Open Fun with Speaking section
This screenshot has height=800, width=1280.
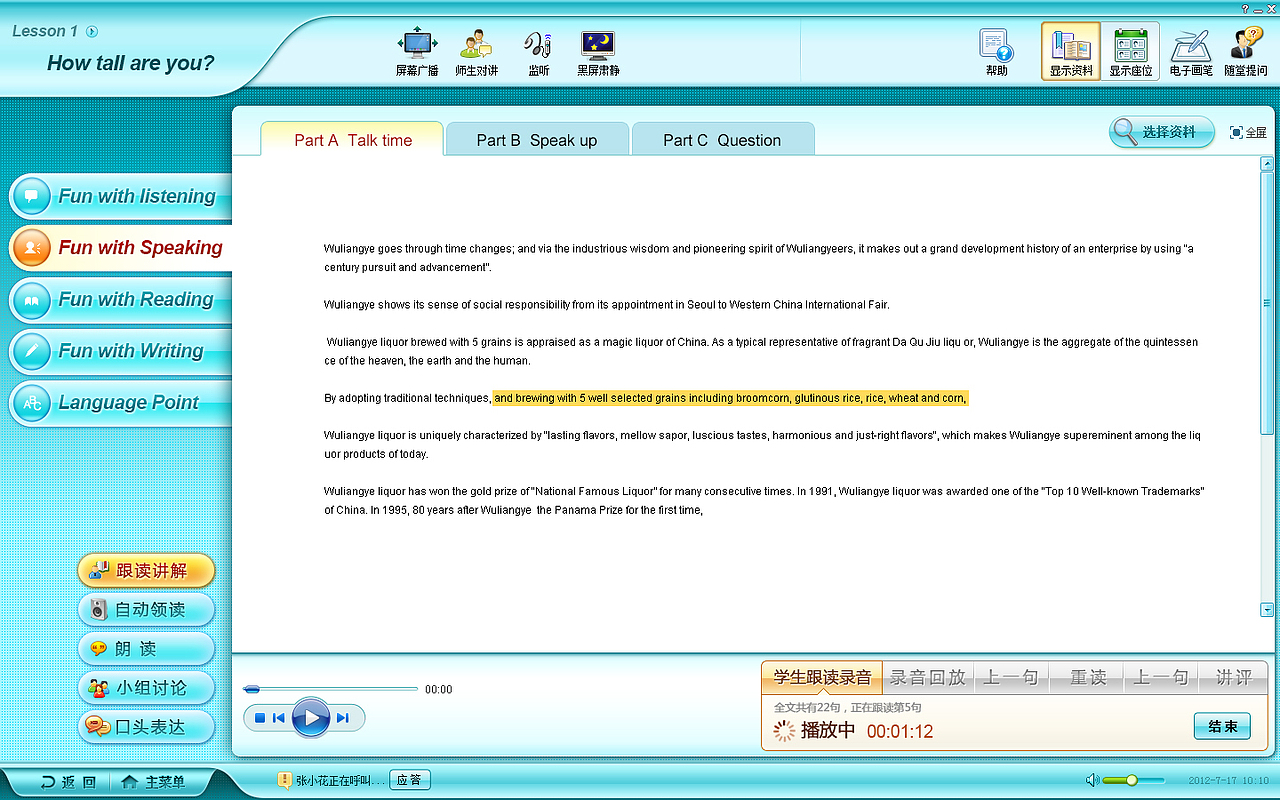(x=120, y=247)
